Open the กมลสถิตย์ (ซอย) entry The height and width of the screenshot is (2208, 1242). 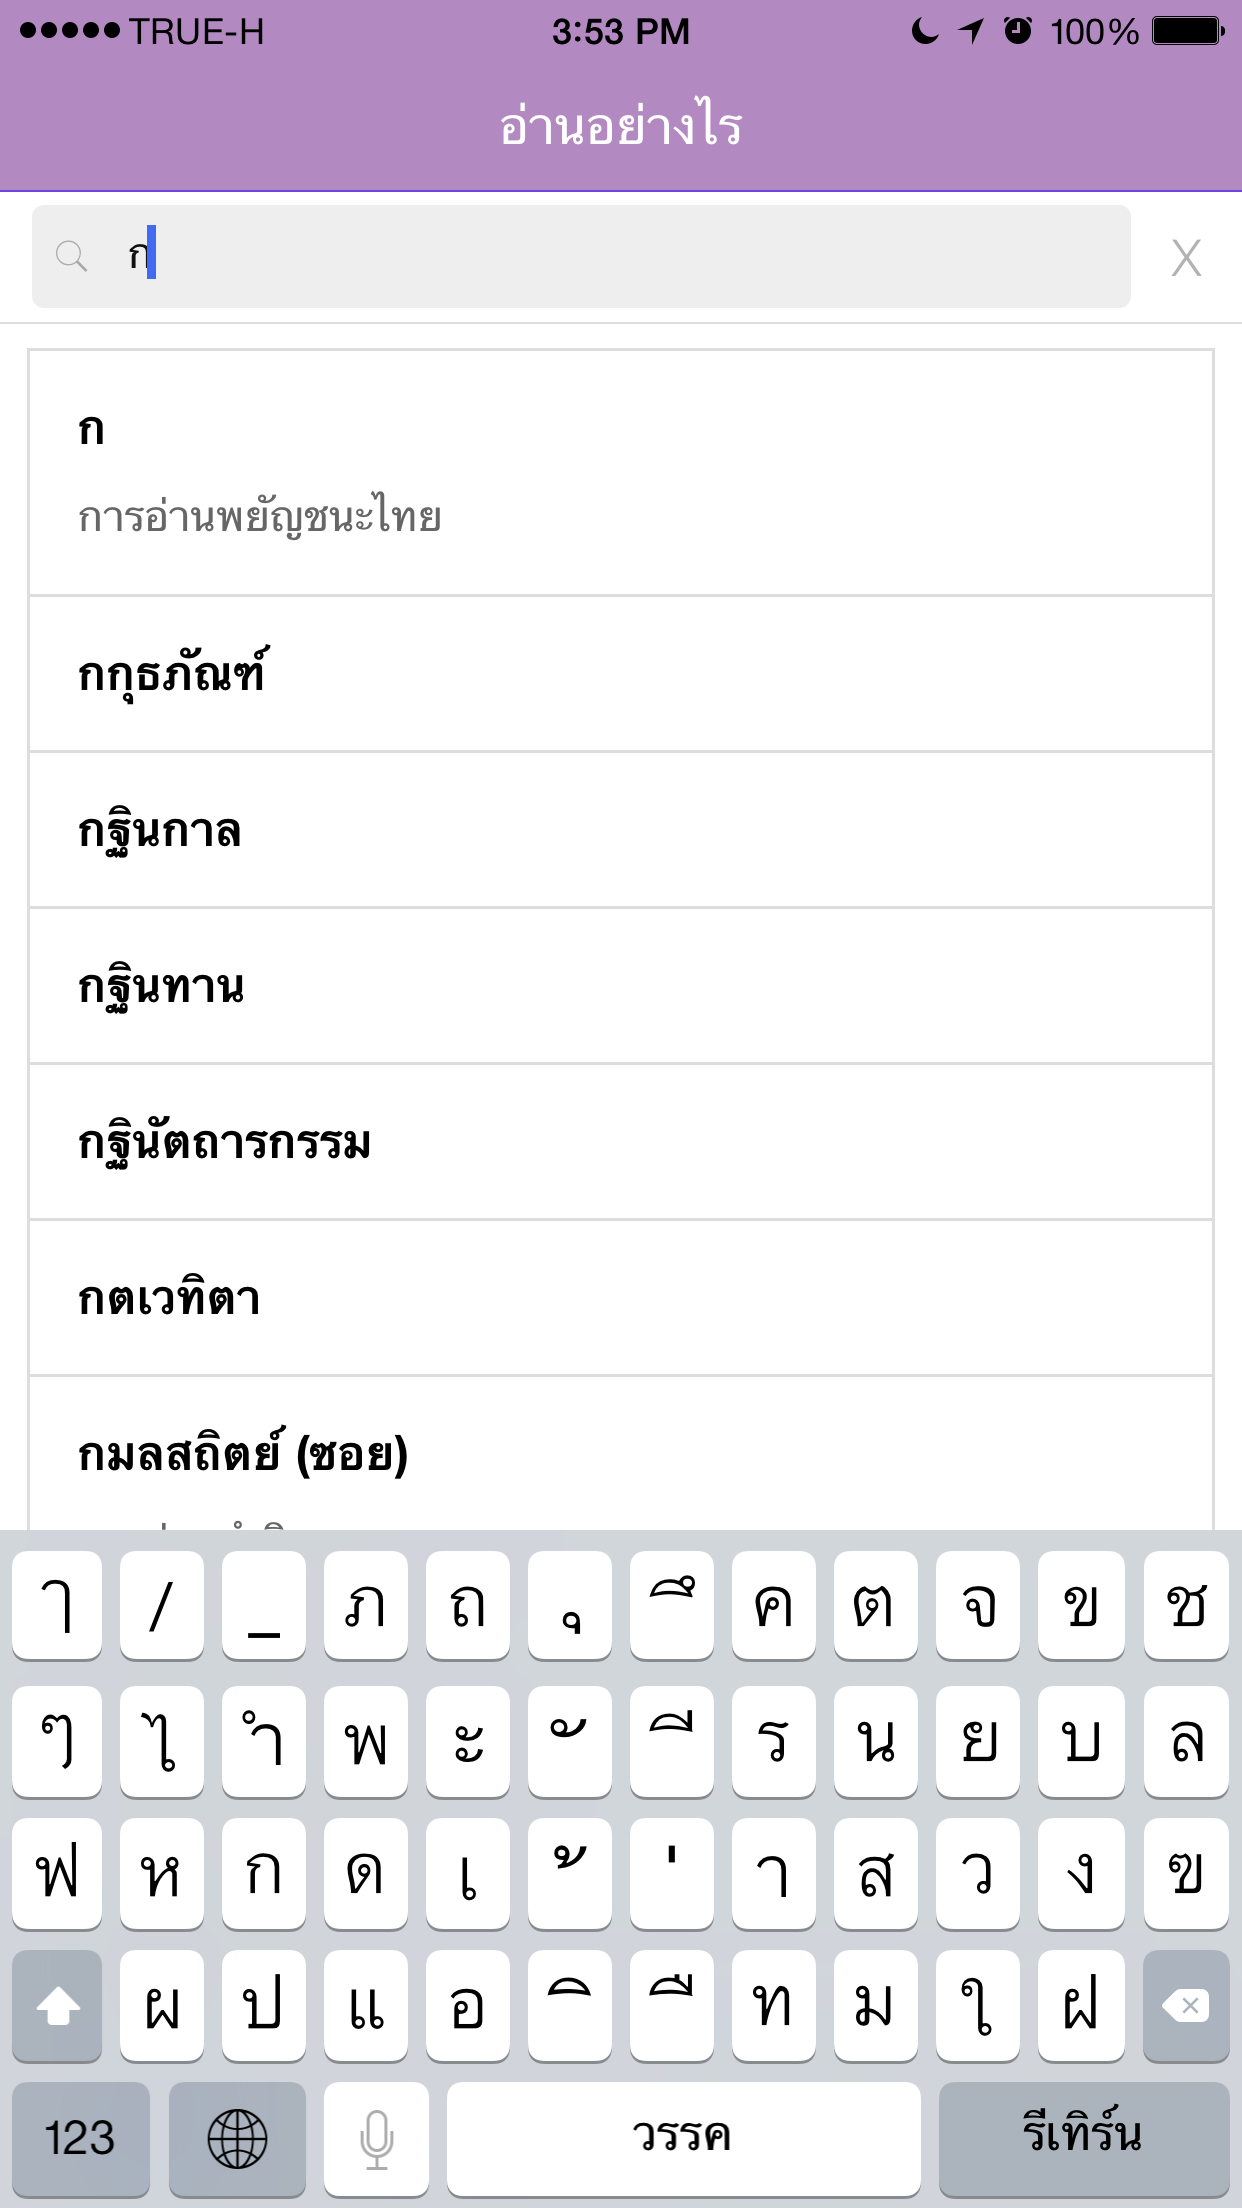click(621, 1453)
